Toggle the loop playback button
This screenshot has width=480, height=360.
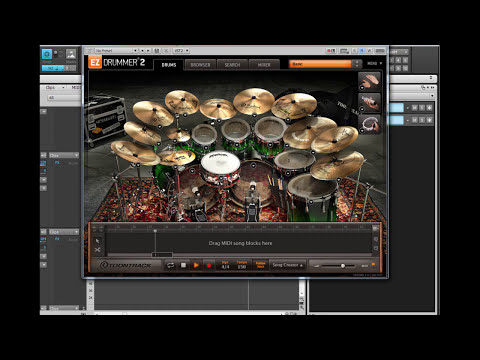click(x=170, y=265)
